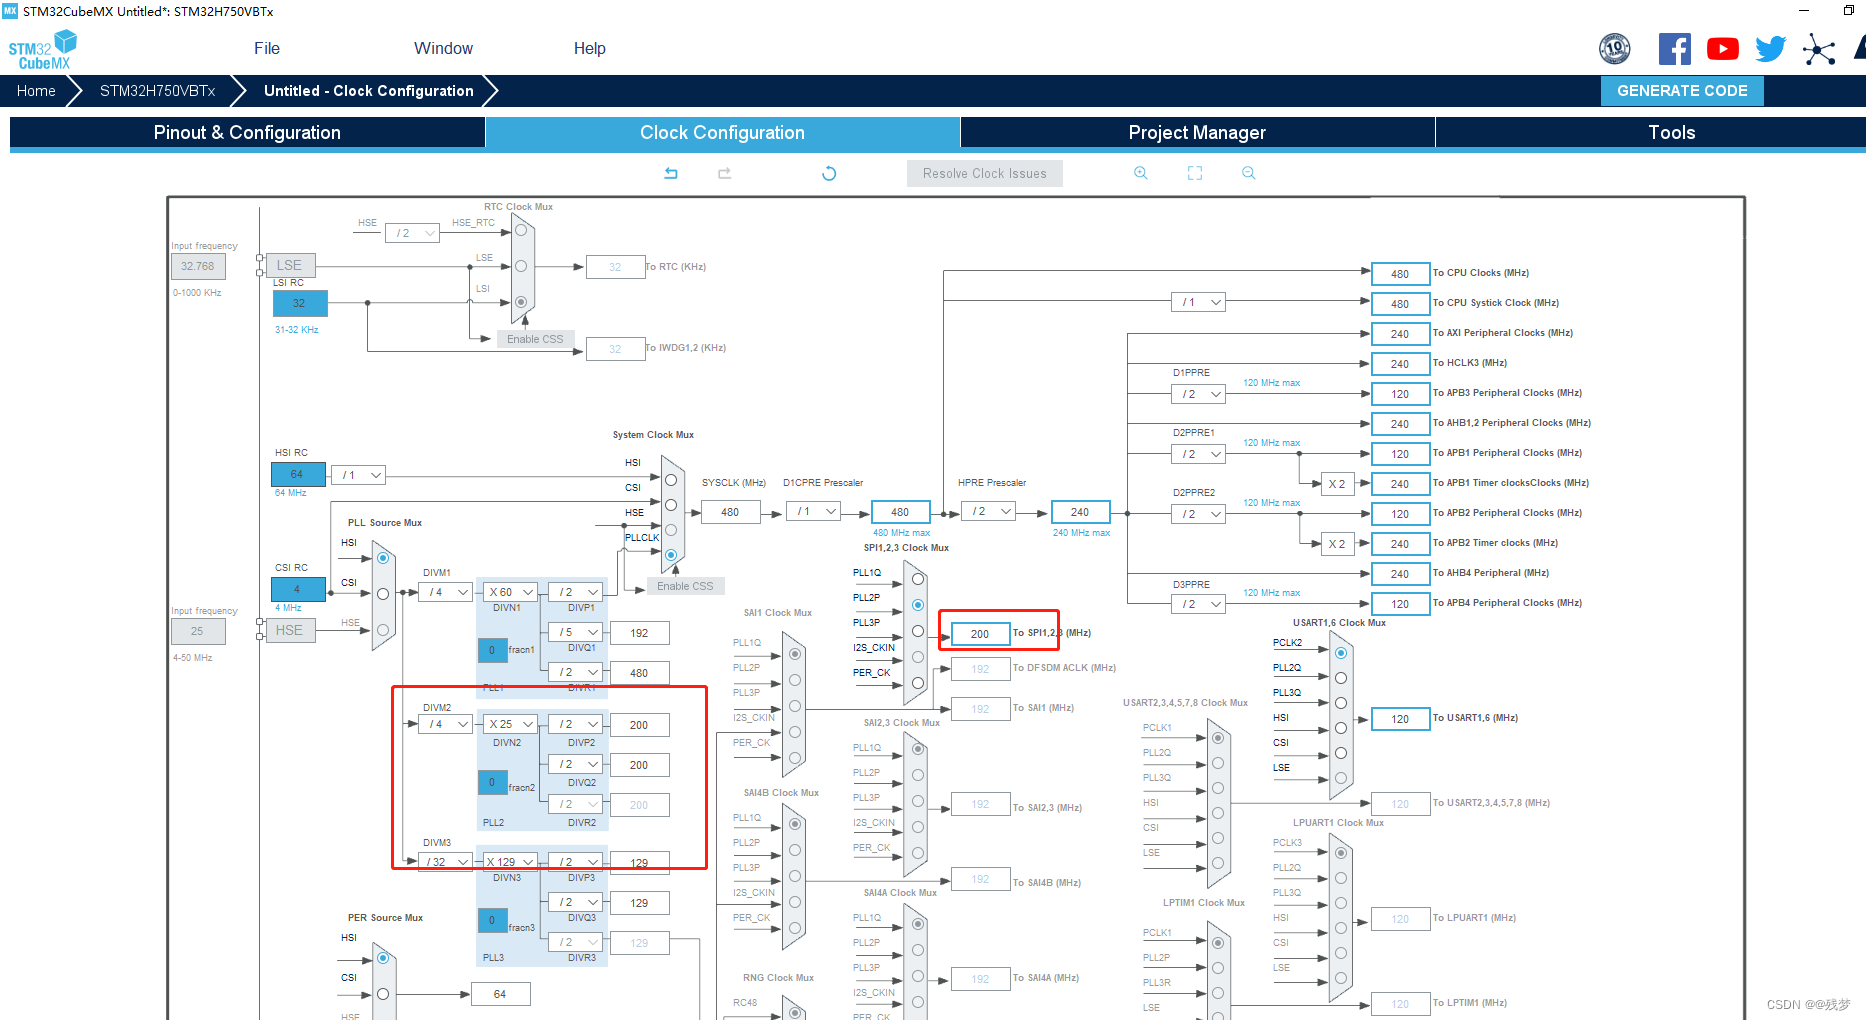Click the undo arrow icon in toolbar
Screen dimensions: 1866x1020
pyautogui.click(x=671, y=173)
